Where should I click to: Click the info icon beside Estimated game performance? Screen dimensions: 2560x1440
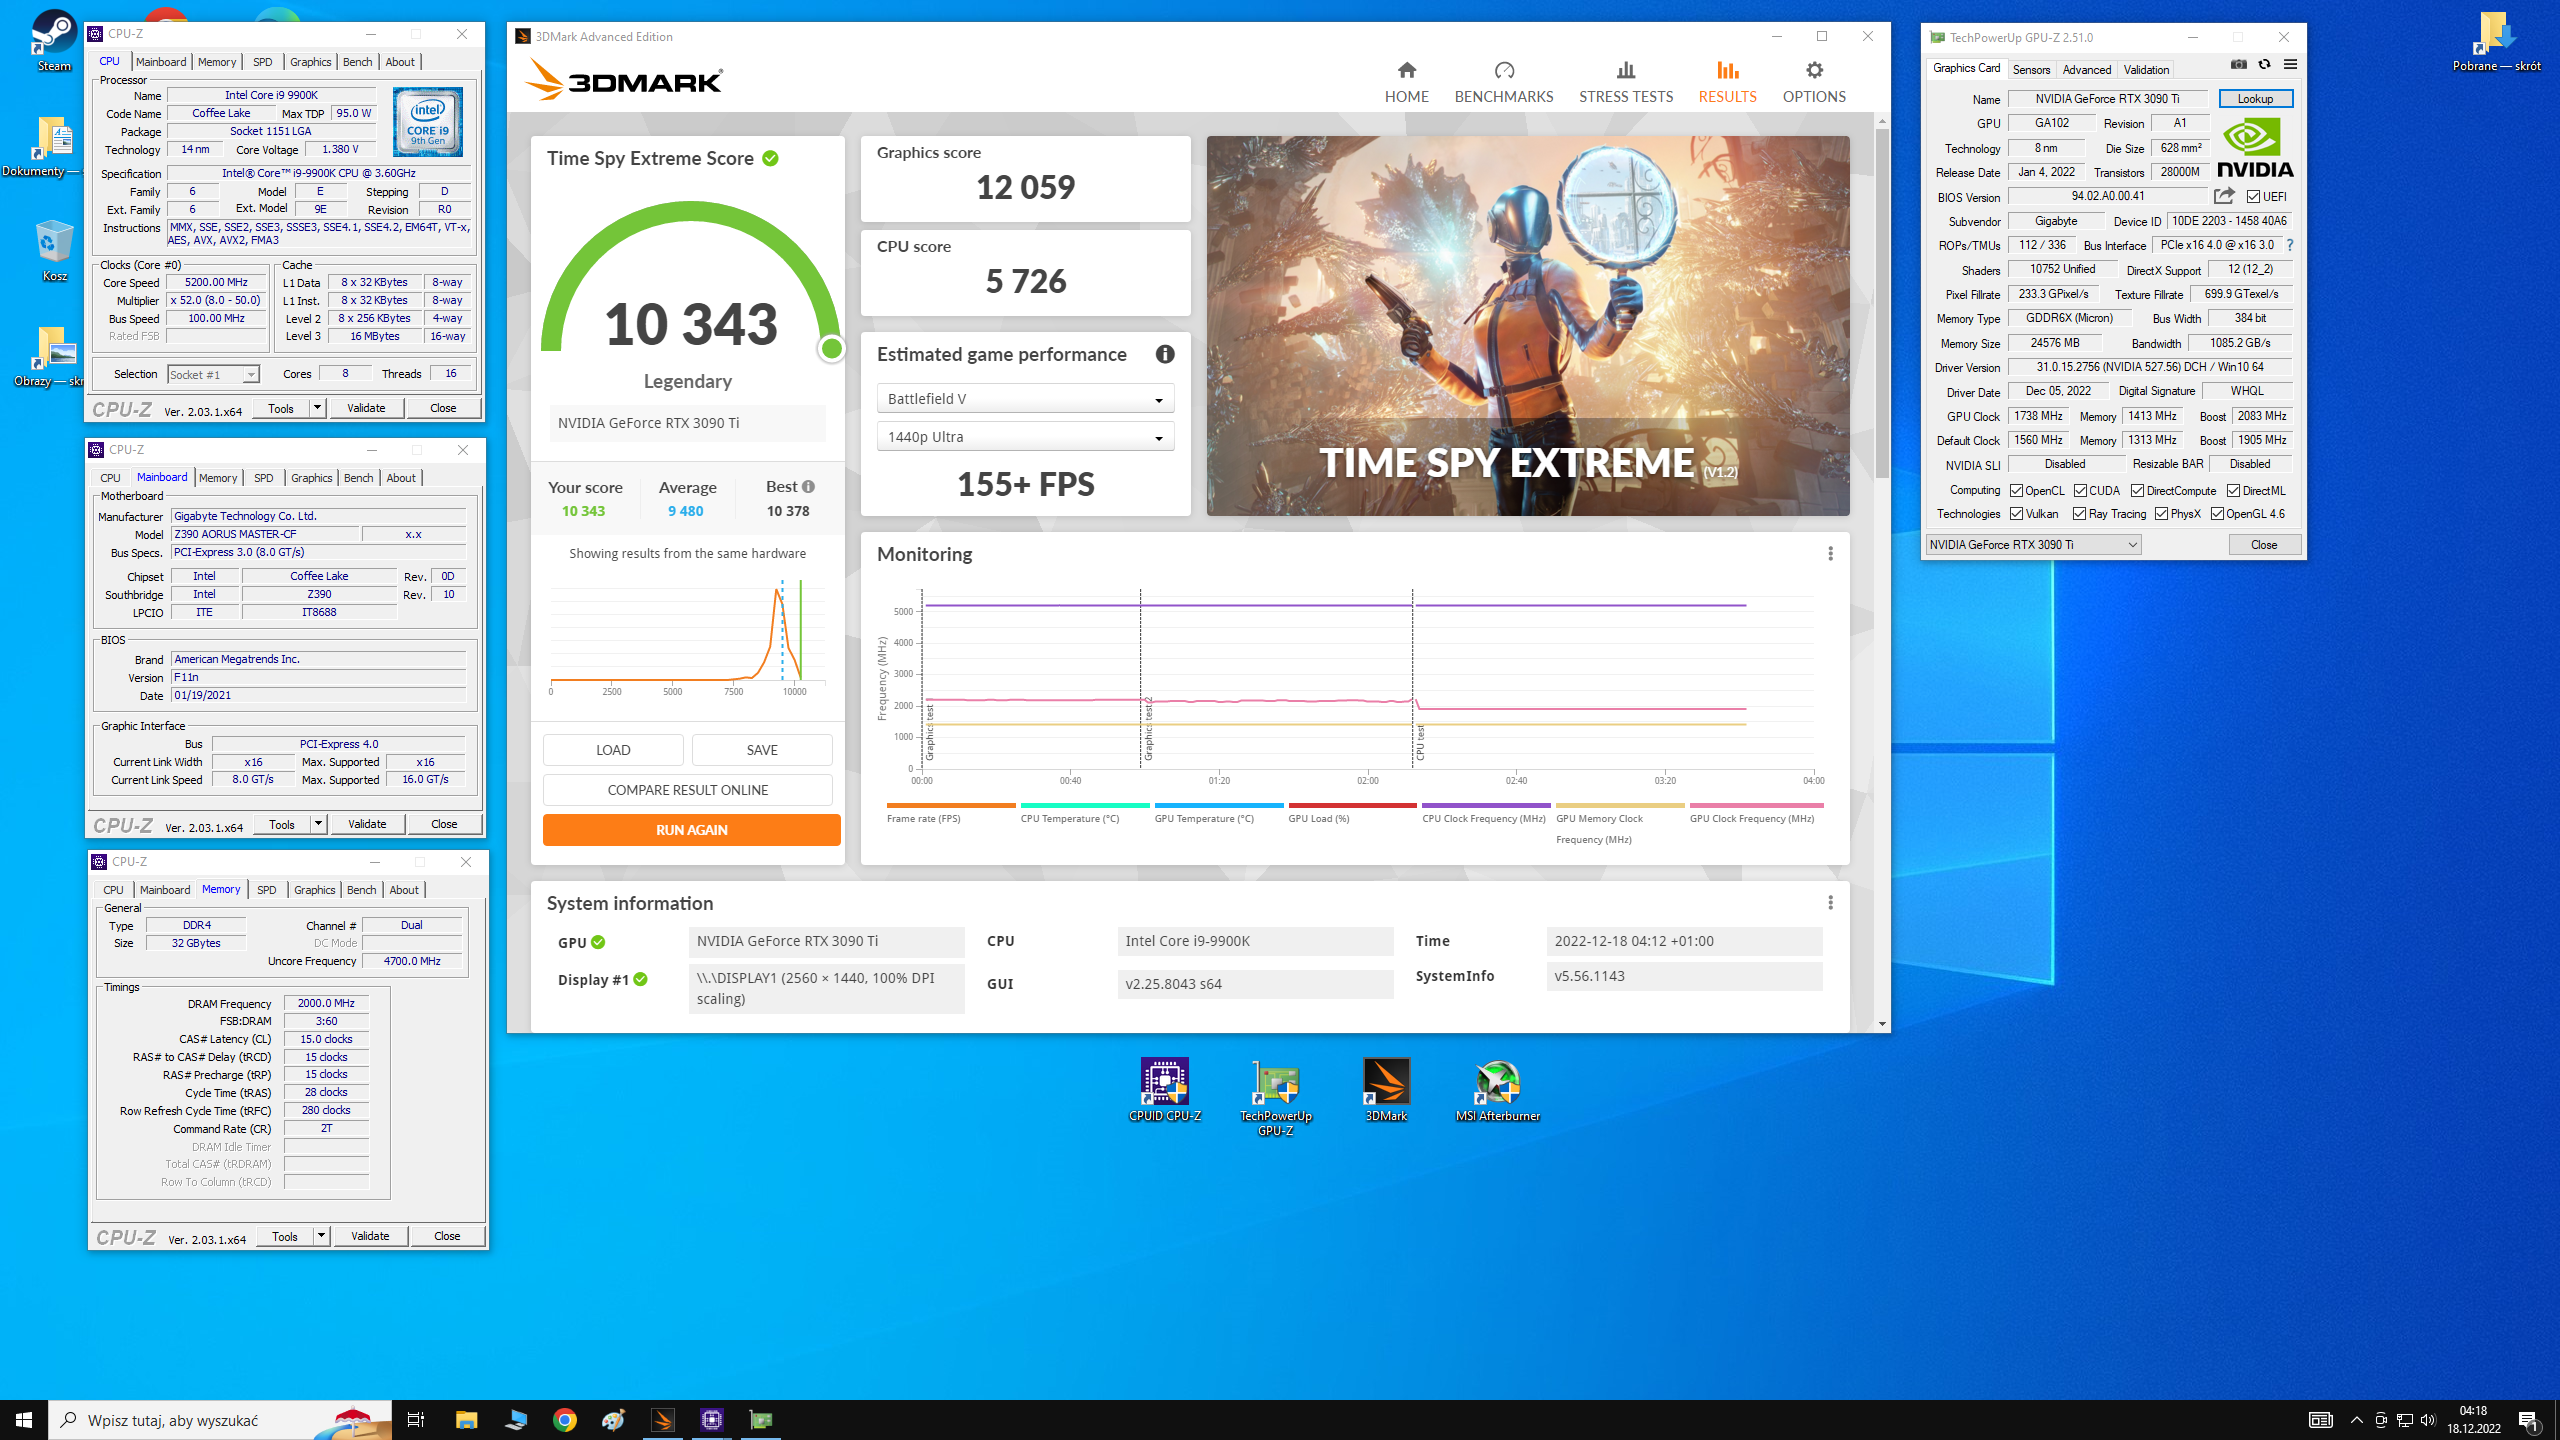click(x=1165, y=354)
